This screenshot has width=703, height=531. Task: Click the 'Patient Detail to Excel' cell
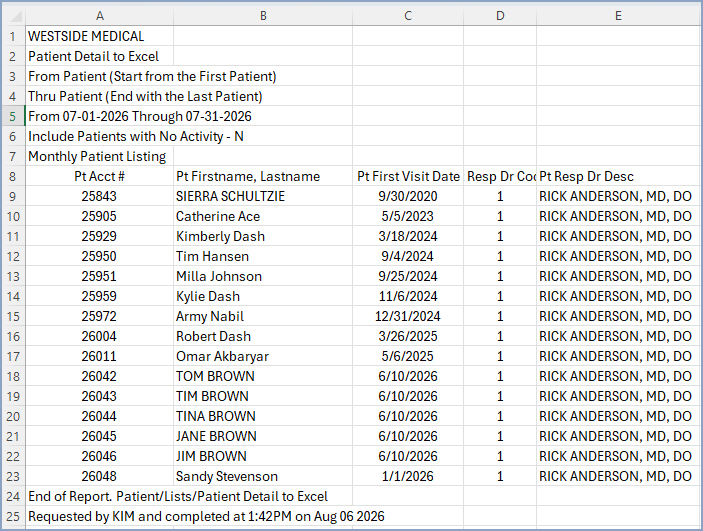click(100, 57)
